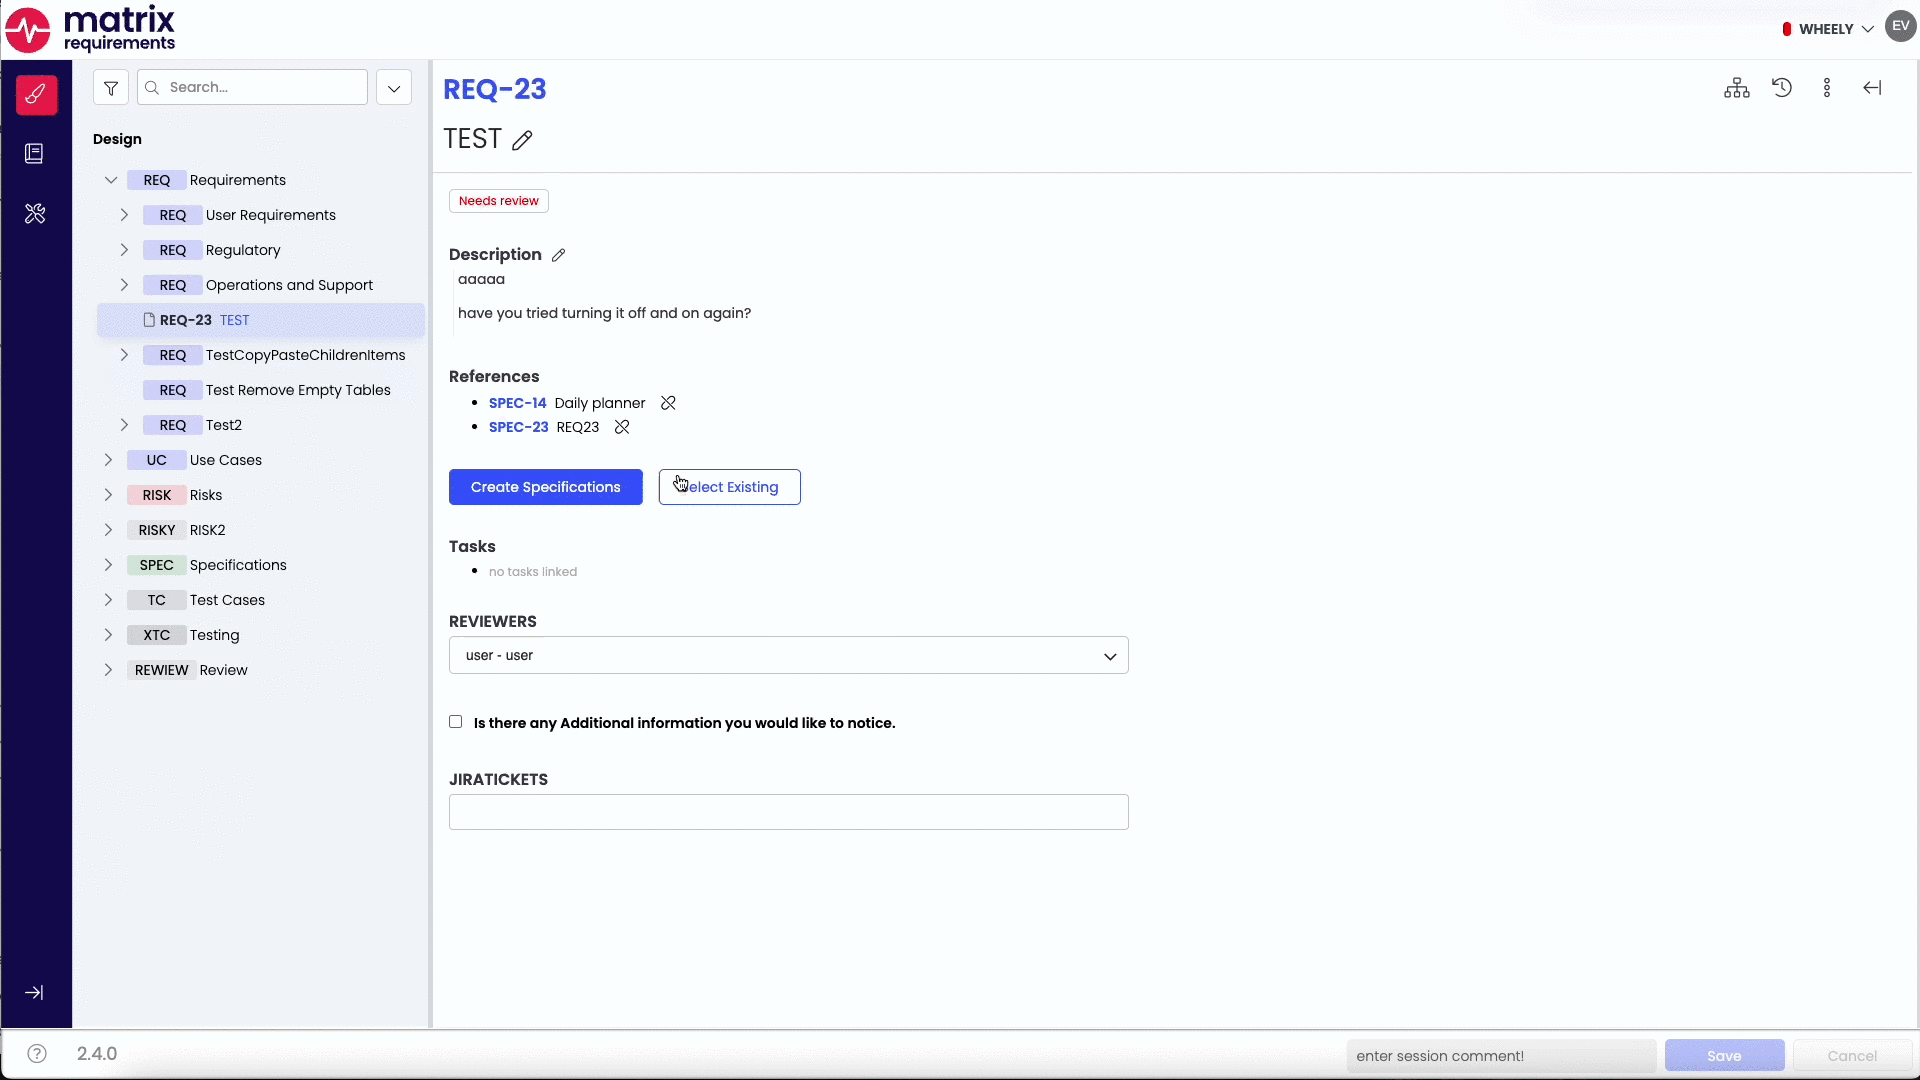Click the description text about turning off
The image size is (1920, 1080).
click(x=604, y=313)
